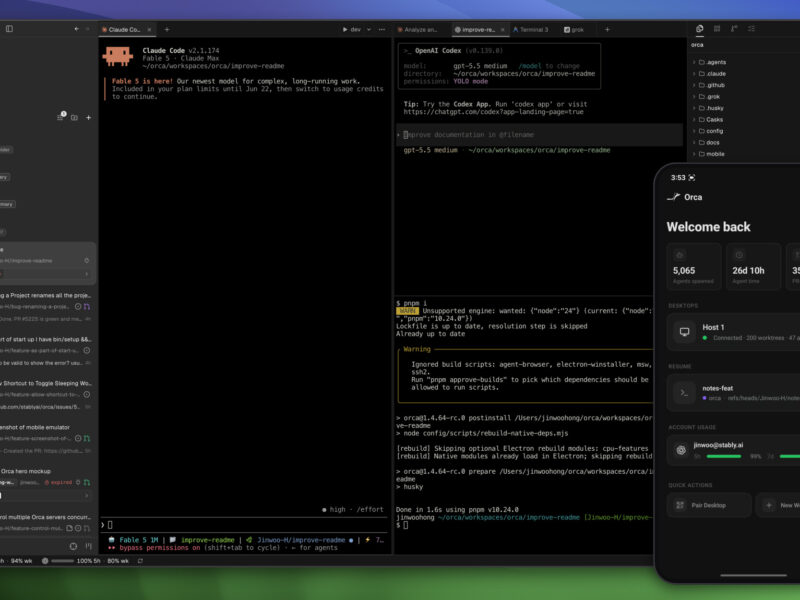Switch to the Claude Co.. tab

pos(123,30)
